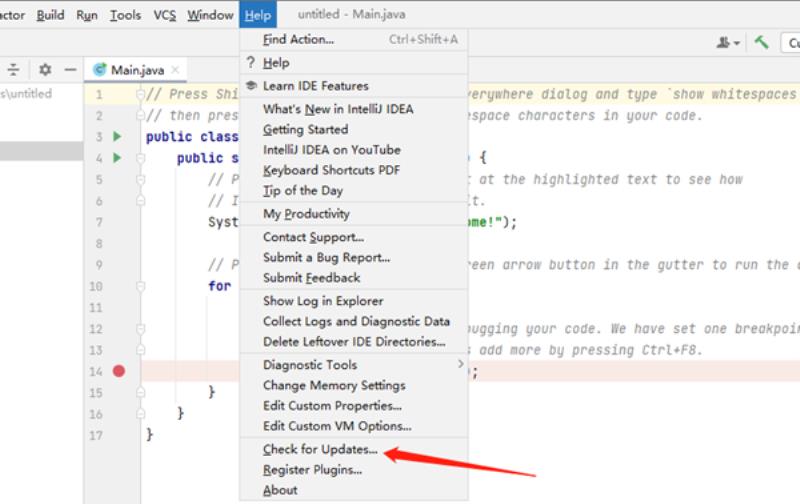This screenshot has height=504, width=800.
Task: Close the Main.java tab
Action: 175,70
